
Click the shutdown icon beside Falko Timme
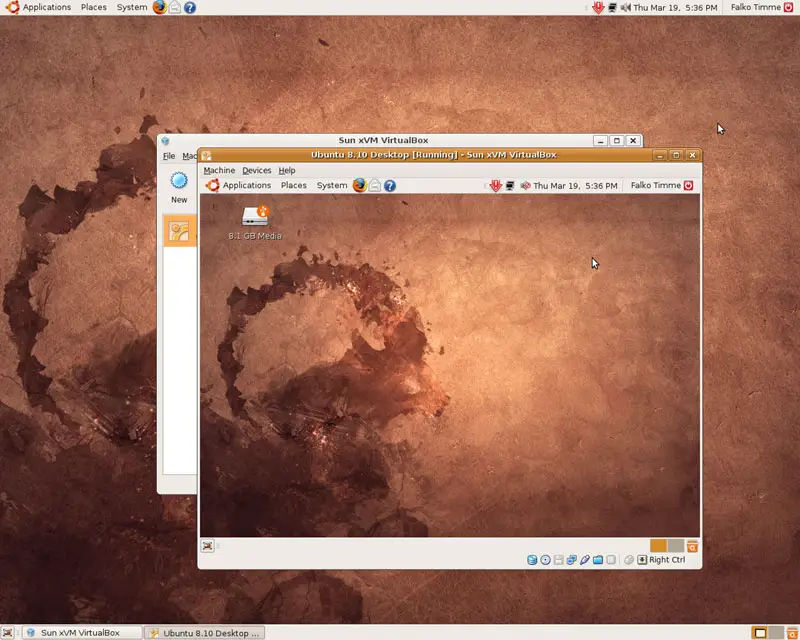coord(689,185)
